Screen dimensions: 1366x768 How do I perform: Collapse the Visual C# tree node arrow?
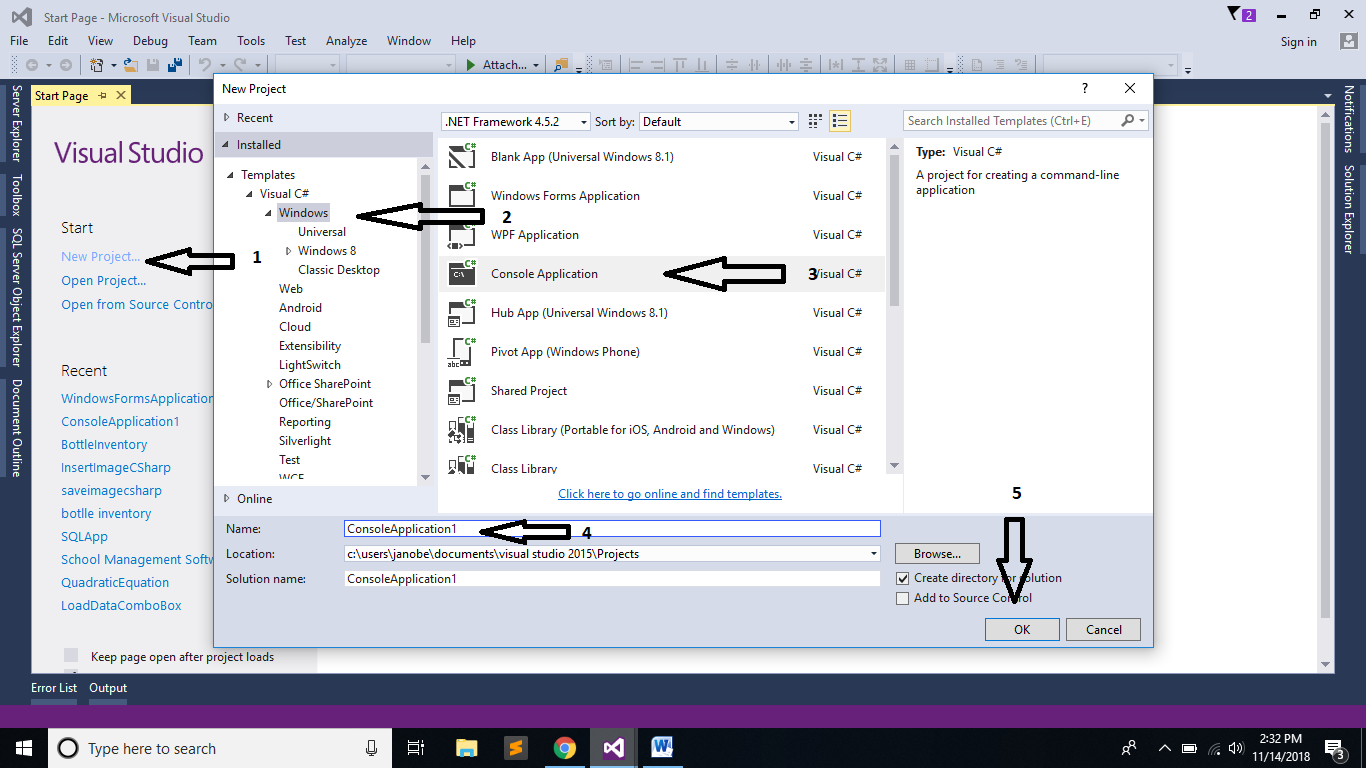250,194
